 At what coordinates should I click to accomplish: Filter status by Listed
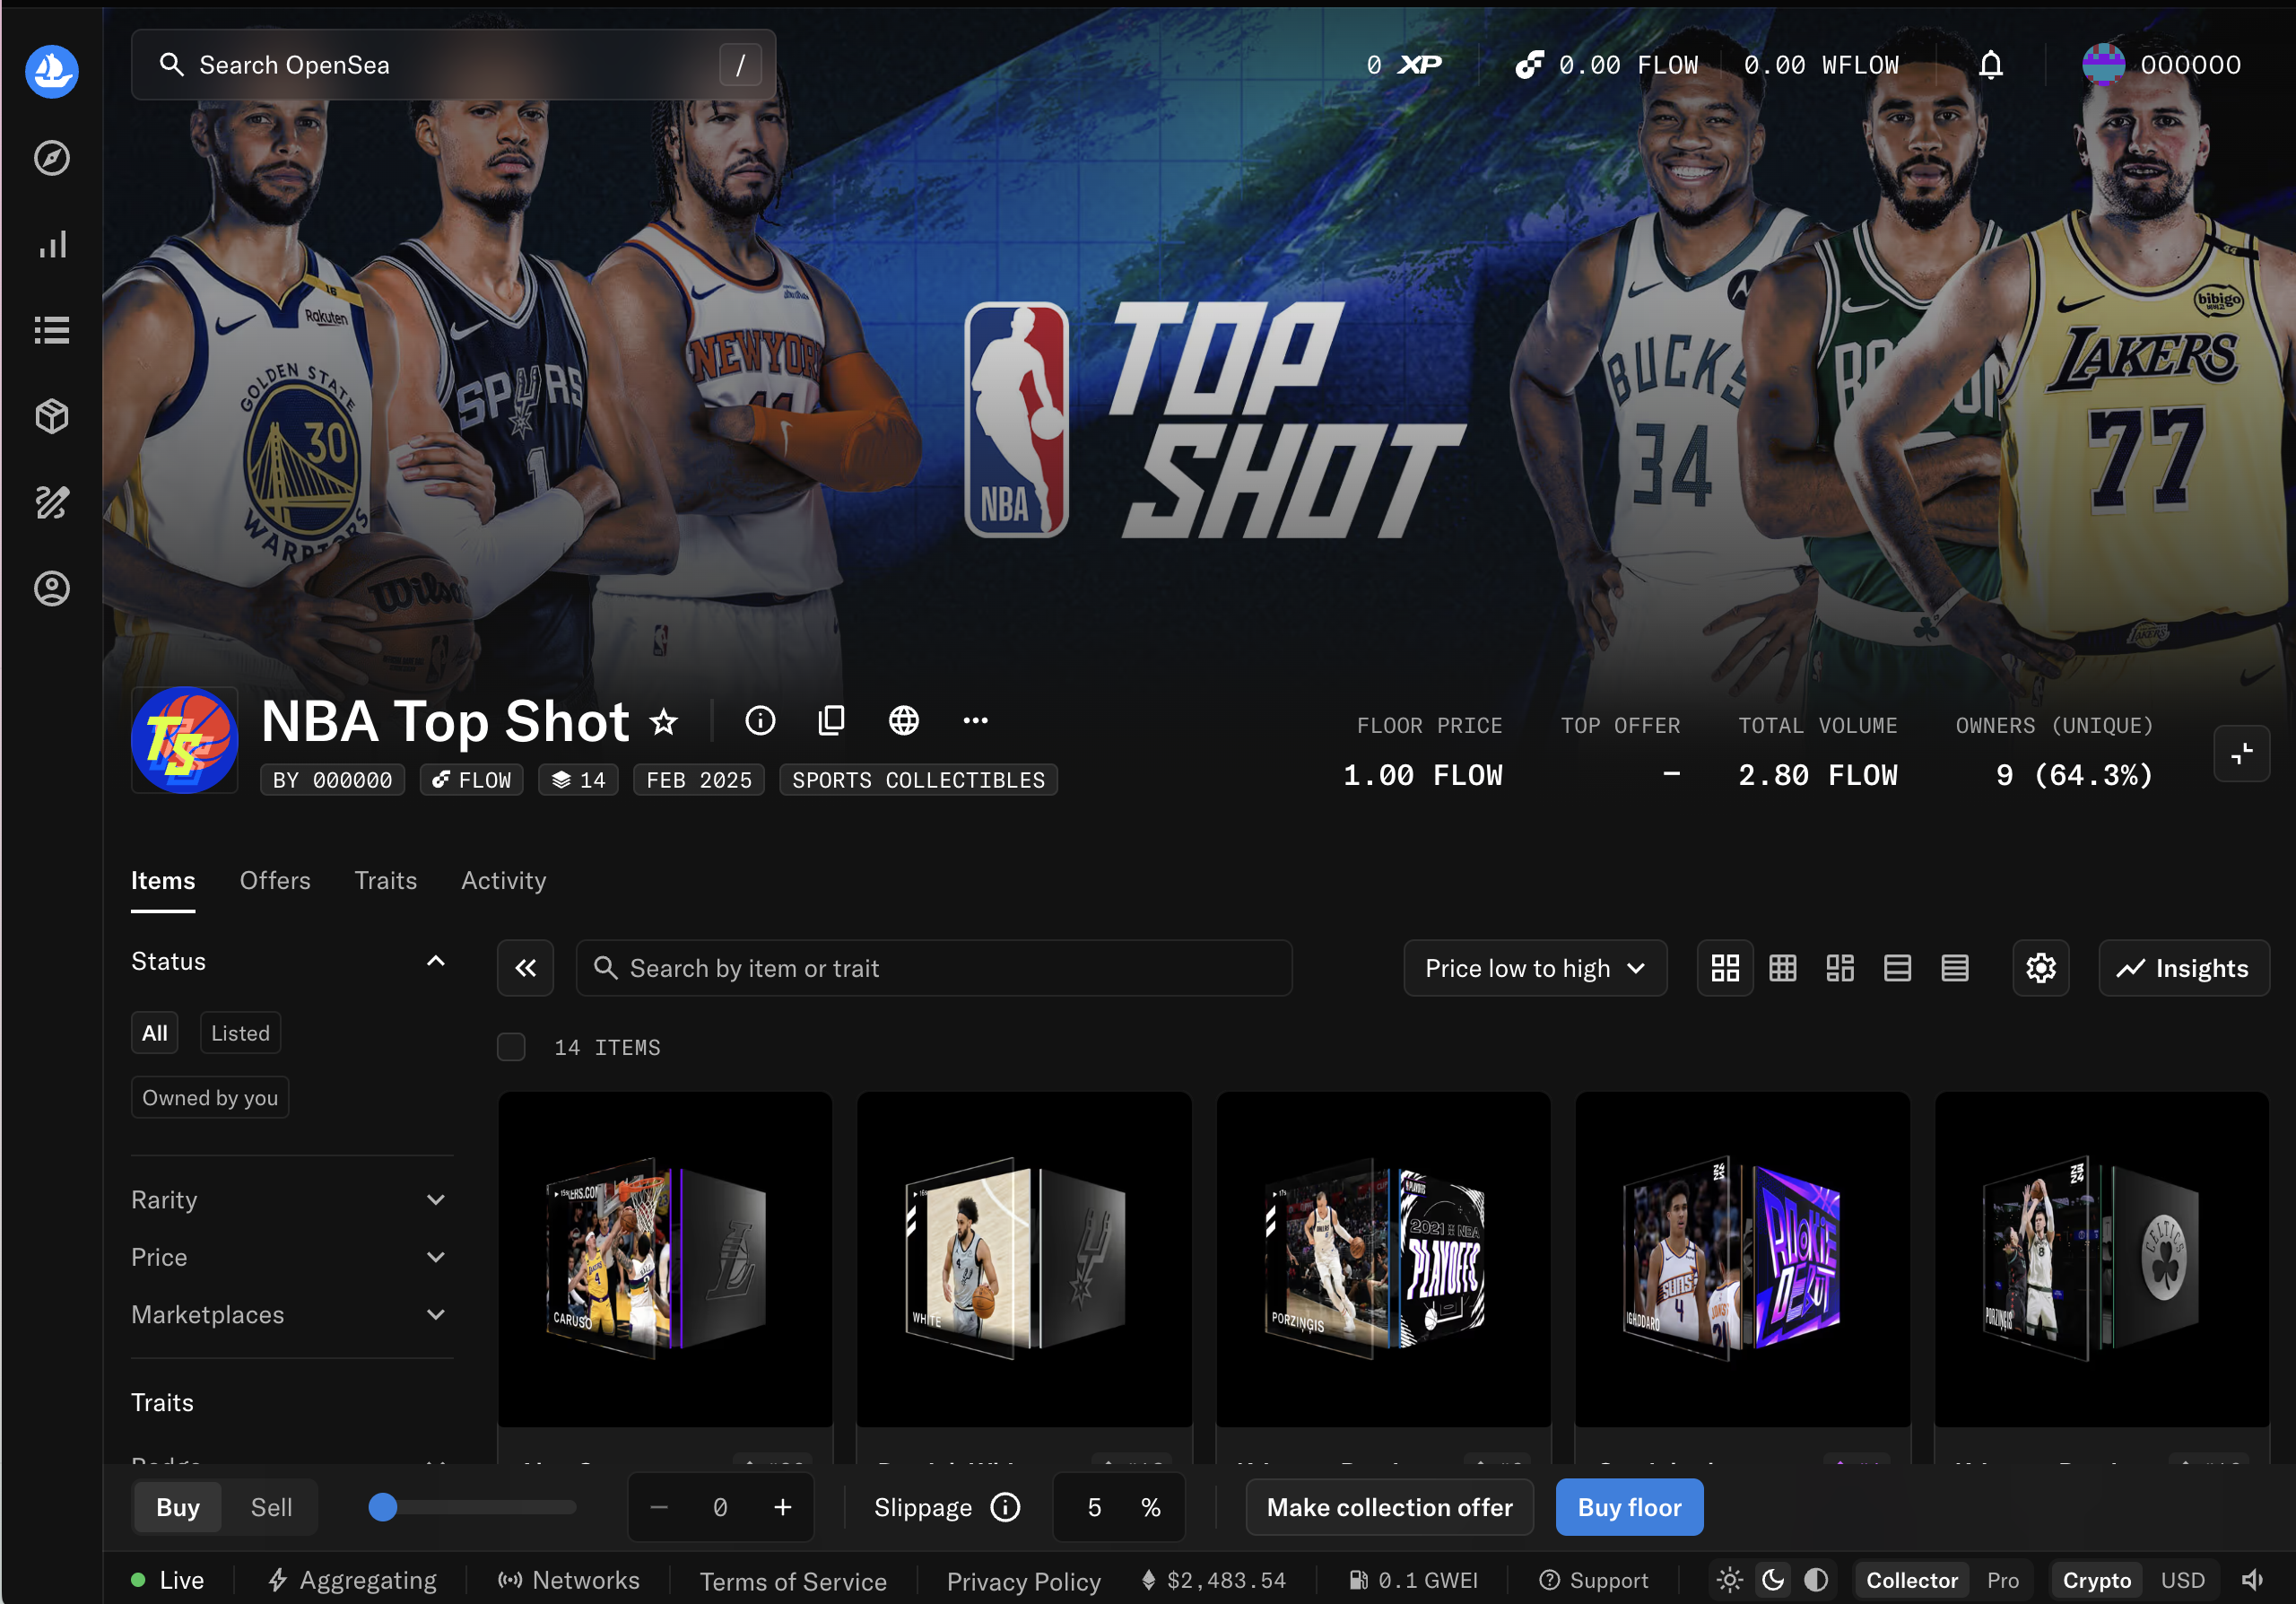coord(240,1033)
